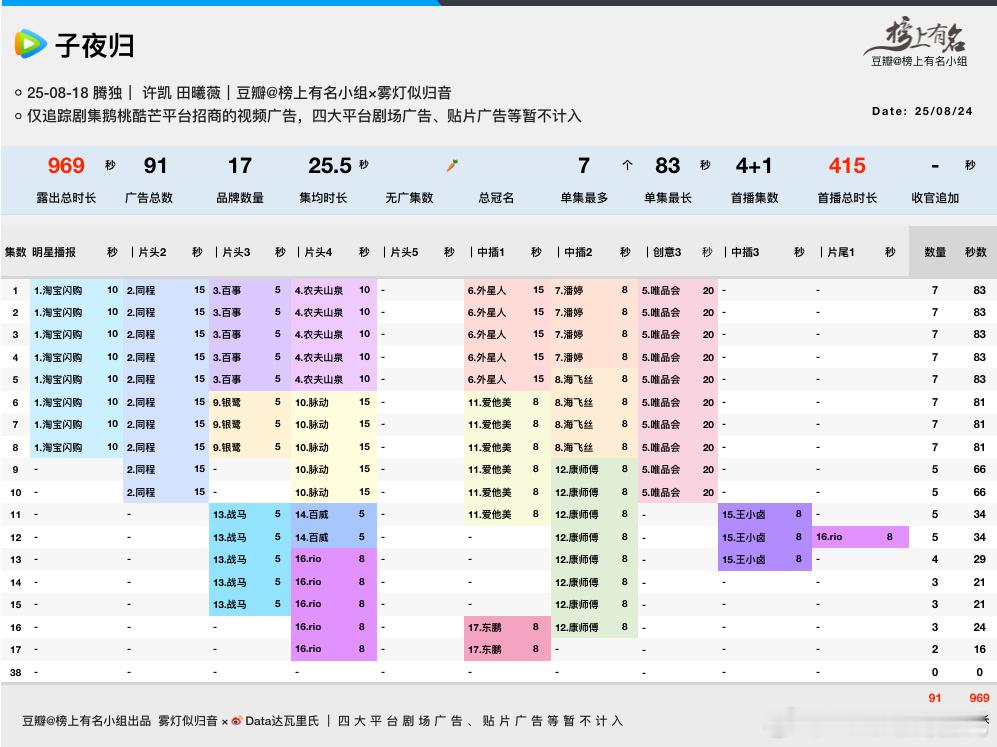
Task: Click the seconds value 29 in episode 13 row
Action: [x=979, y=559]
